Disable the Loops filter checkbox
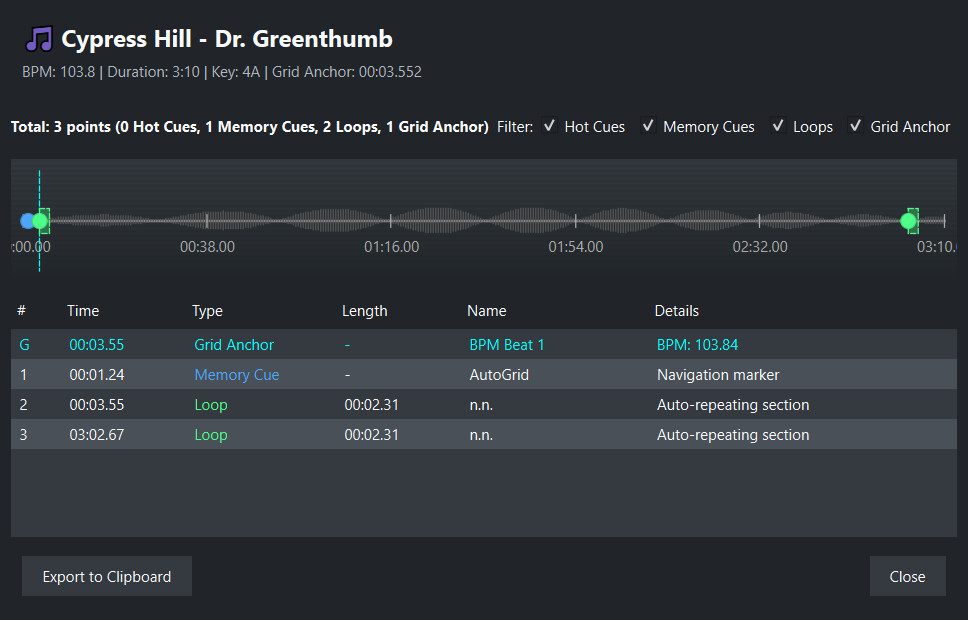This screenshot has height=620, width=968. tap(778, 126)
